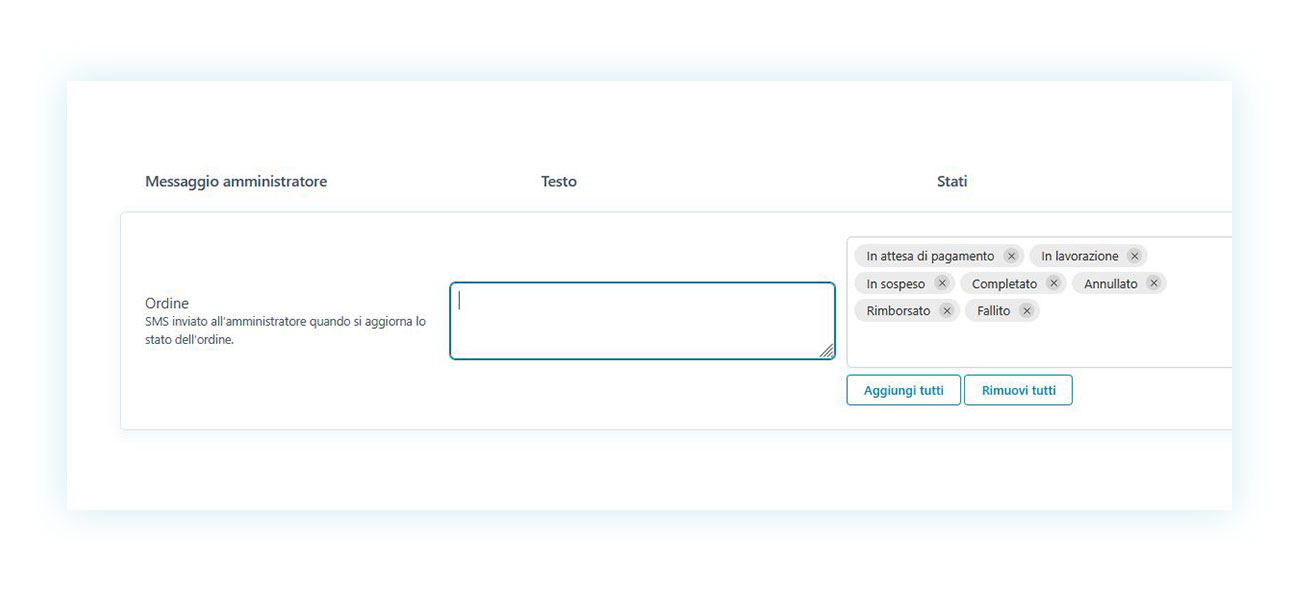Click the 'Stati' column header
Image resolution: width=1300 pixels, height=607 pixels.
click(952, 181)
